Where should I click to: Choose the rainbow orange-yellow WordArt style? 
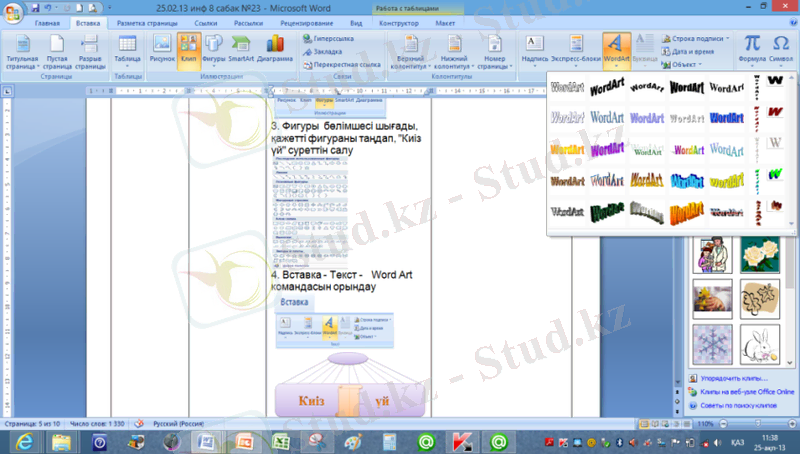(567, 150)
